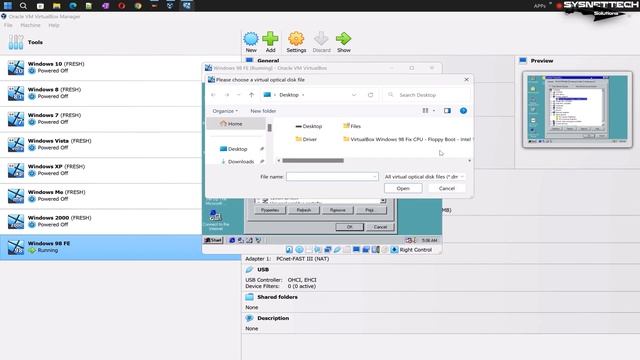
Task: Close the choose optical disk file dialog
Action: [467, 80]
